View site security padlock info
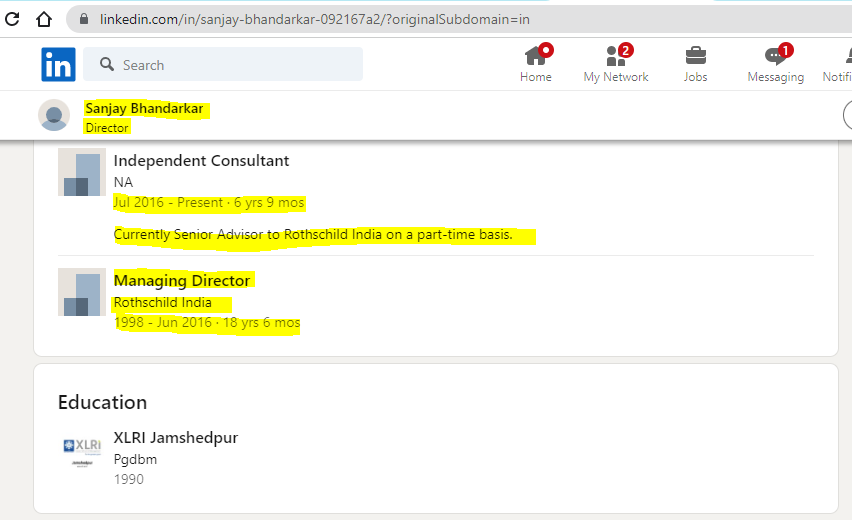The height and width of the screenshot is (520, 852). 84,19
